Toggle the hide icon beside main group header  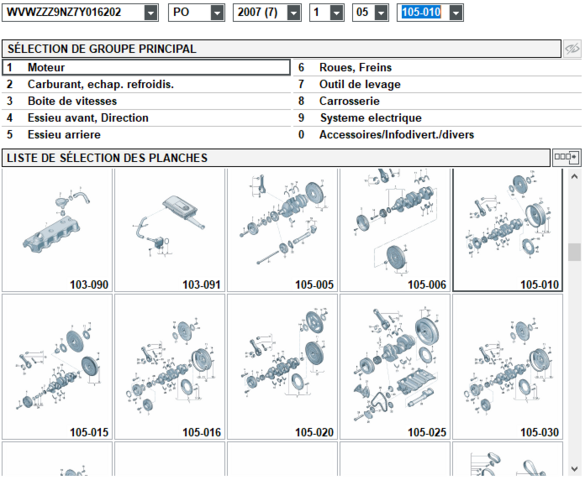coord(572,49)
